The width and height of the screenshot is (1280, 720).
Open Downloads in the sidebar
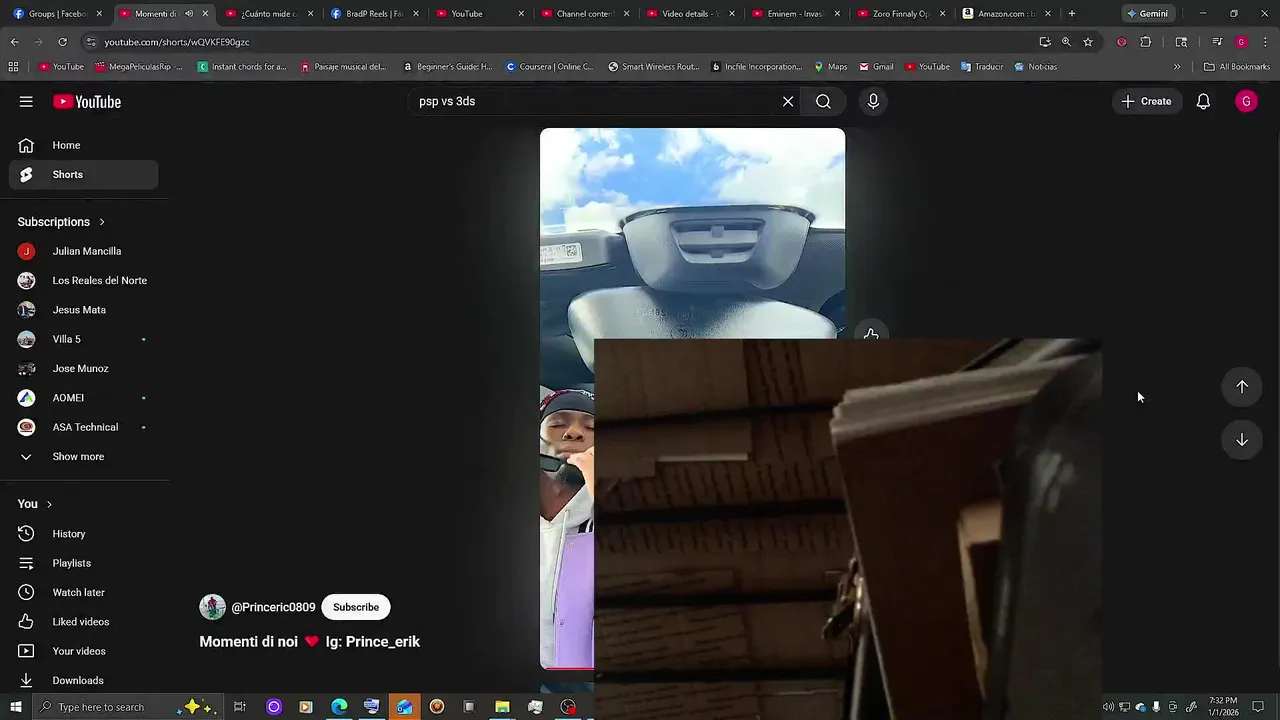click(84, 680)
